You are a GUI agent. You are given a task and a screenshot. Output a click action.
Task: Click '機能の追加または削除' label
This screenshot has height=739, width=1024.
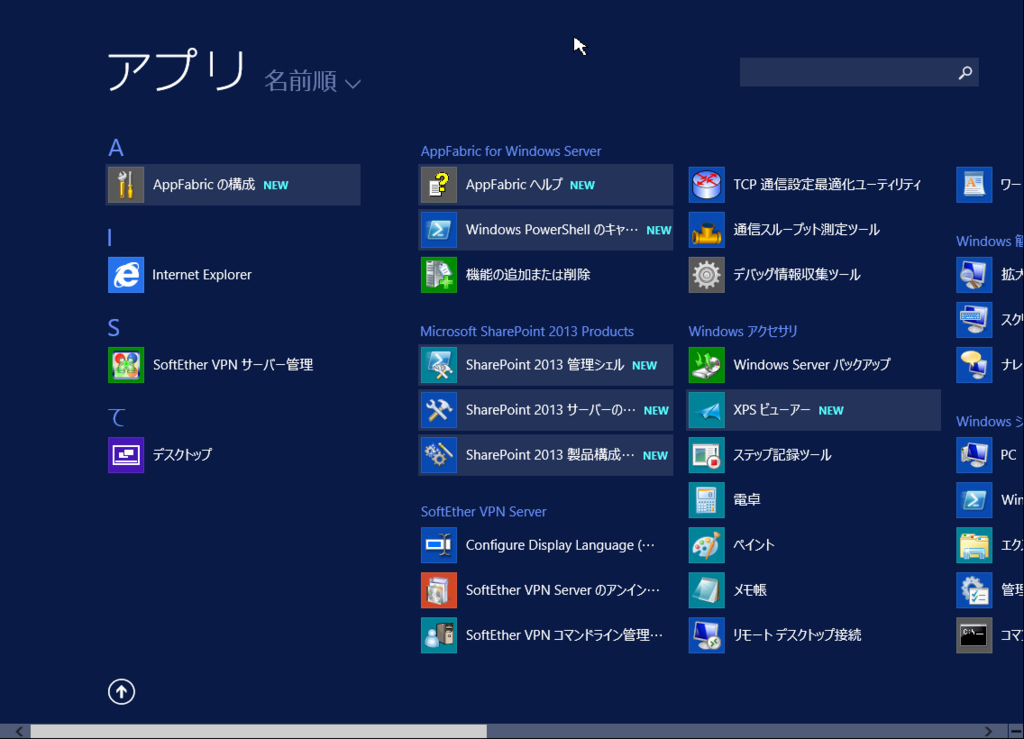coord(528,275)
